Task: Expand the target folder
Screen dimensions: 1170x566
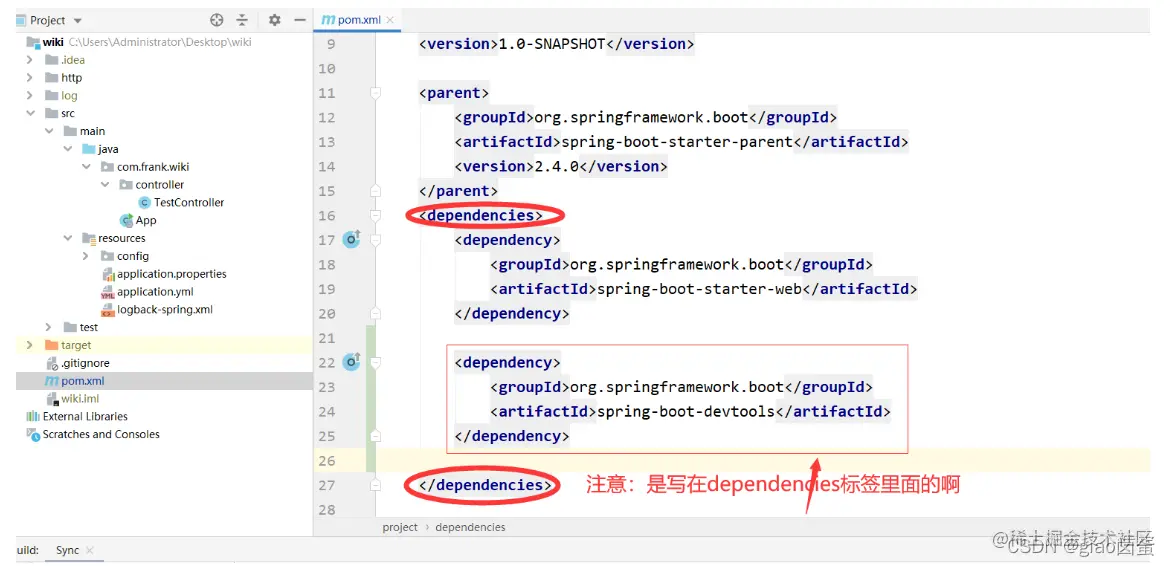Action: pyautogui.click(x=30, y=345)
